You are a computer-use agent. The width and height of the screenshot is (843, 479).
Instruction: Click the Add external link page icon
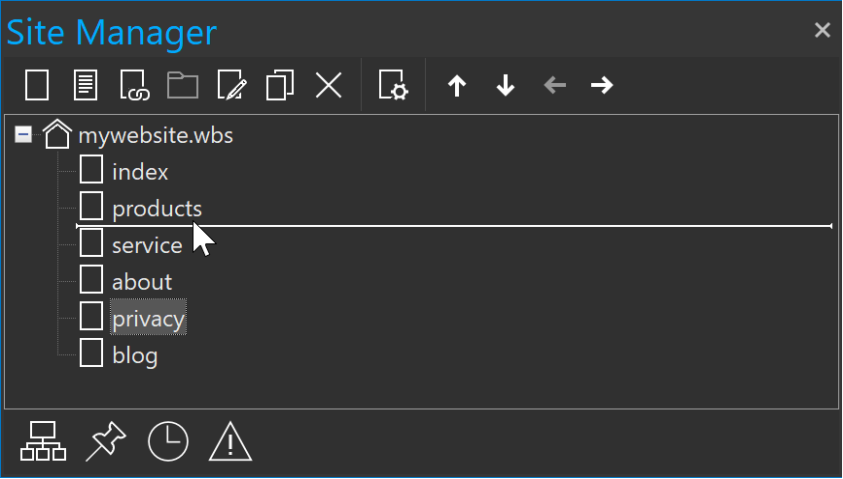[134, 85]
